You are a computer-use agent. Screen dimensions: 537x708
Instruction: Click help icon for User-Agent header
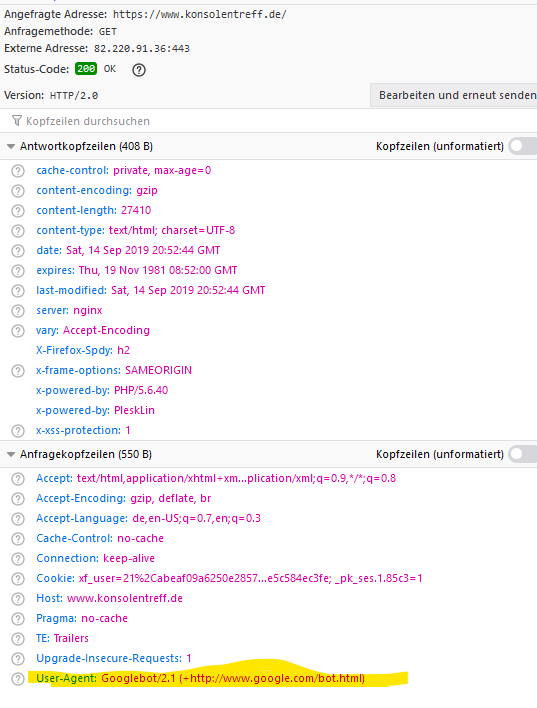pyautogui.click(x=18, y=679)
